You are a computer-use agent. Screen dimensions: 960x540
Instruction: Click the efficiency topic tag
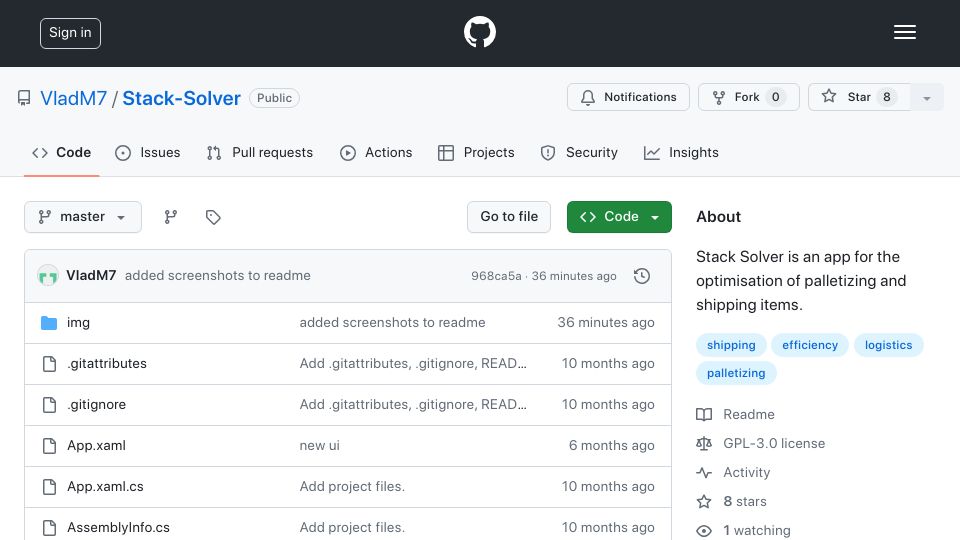coord(810,345)
